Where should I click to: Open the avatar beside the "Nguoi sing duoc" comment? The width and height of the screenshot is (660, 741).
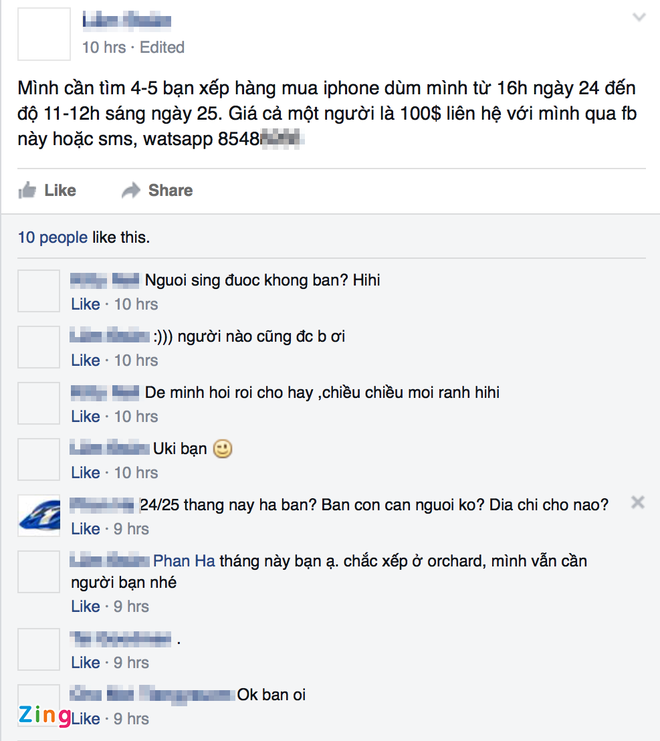40,290
